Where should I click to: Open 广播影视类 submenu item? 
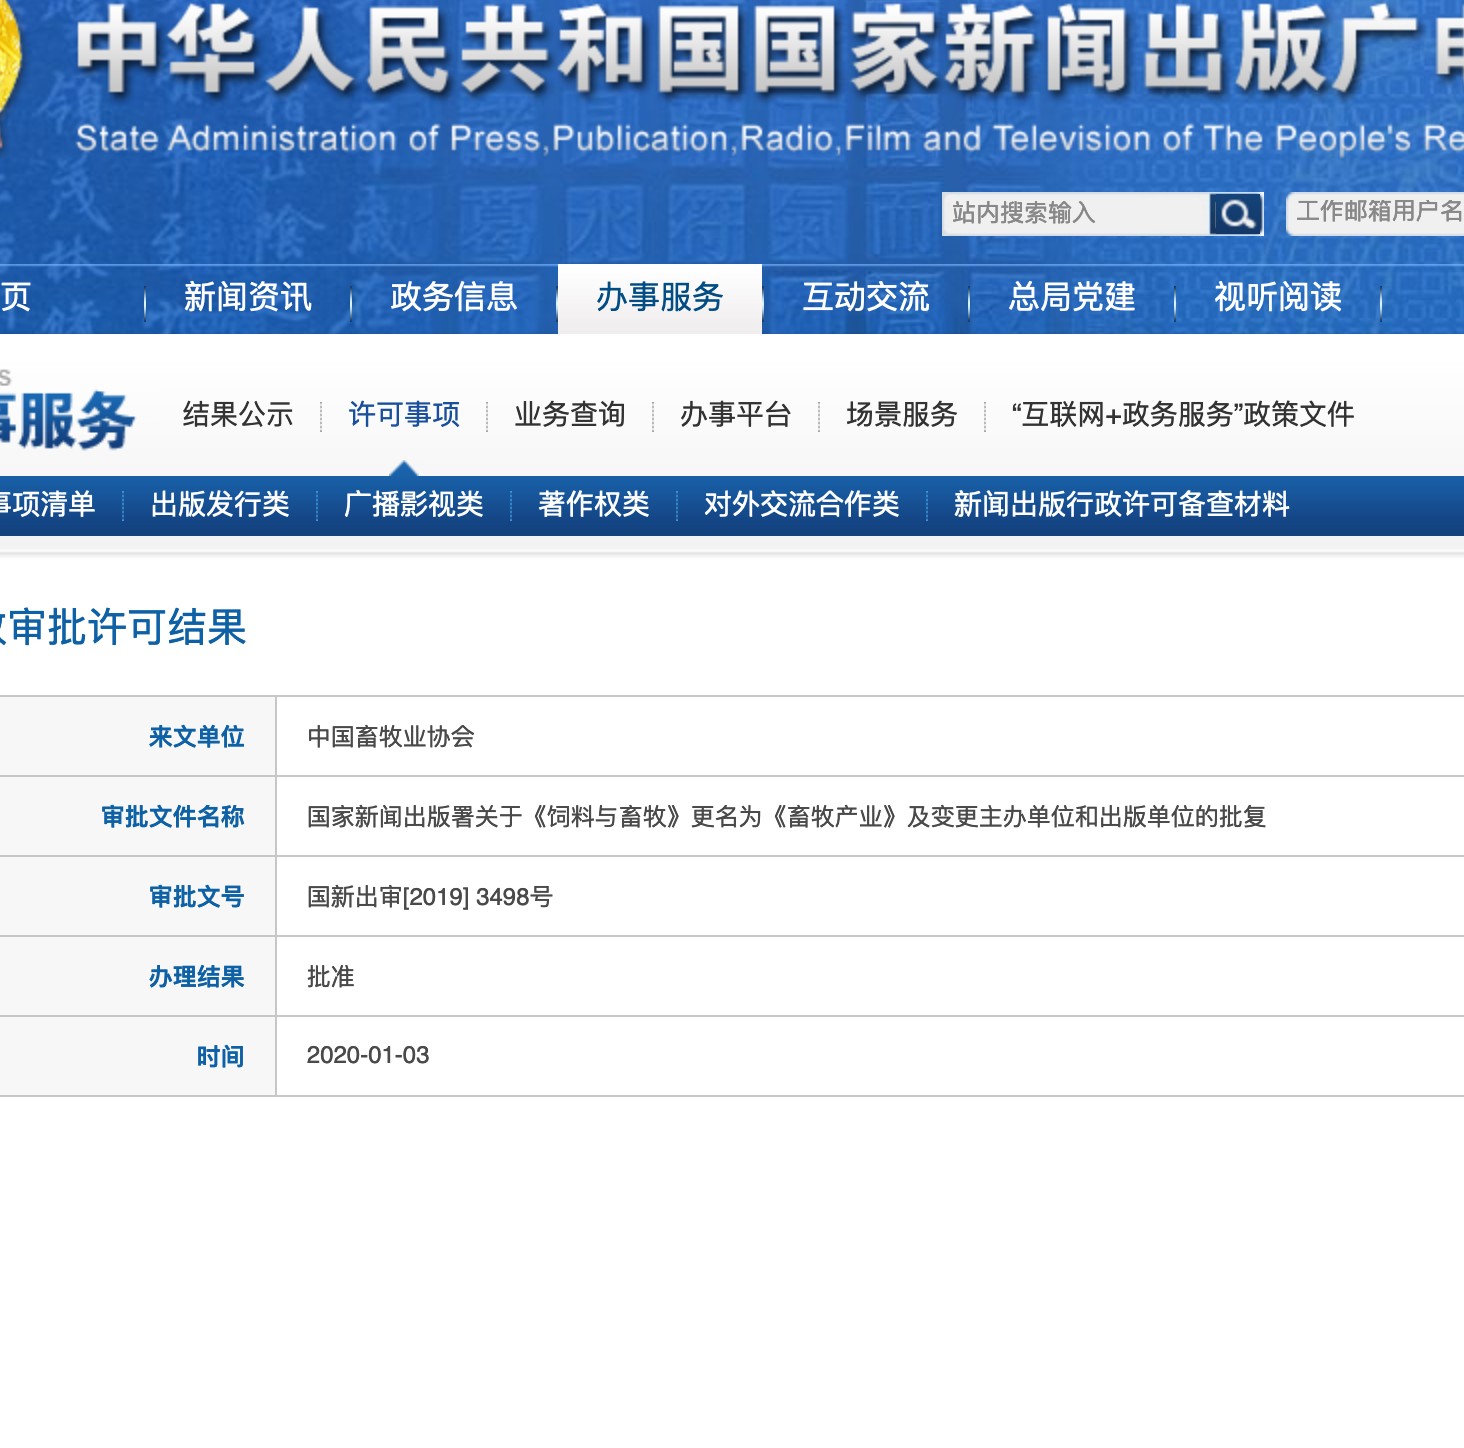pos(414,504)
